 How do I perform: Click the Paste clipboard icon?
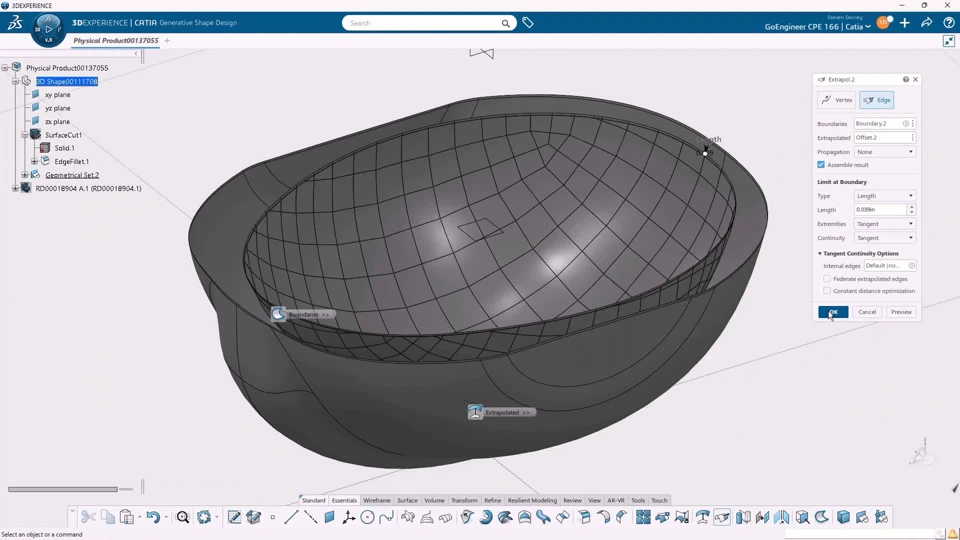click(127, 517)
